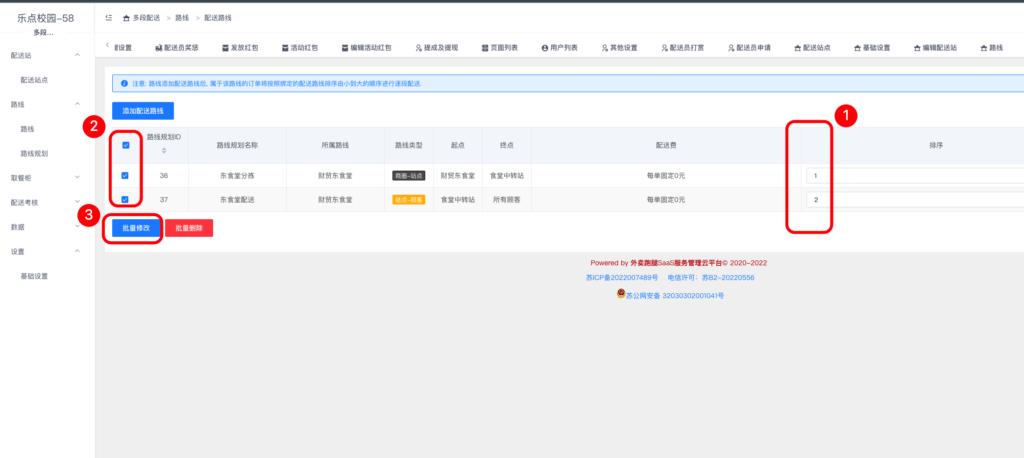Open 路线规划 in the sidebar
1024x458 pixels.
[34, 154]
